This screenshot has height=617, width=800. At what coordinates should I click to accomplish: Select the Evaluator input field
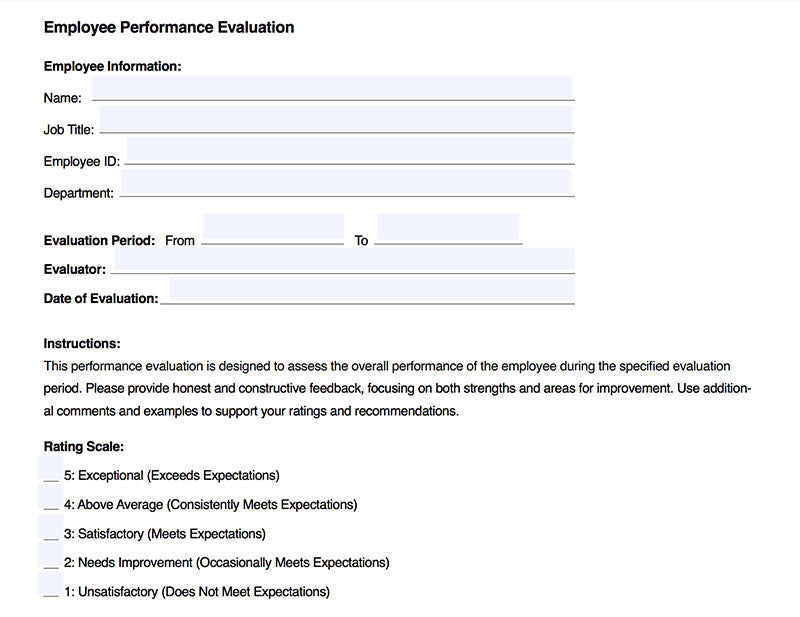(344, 261)
